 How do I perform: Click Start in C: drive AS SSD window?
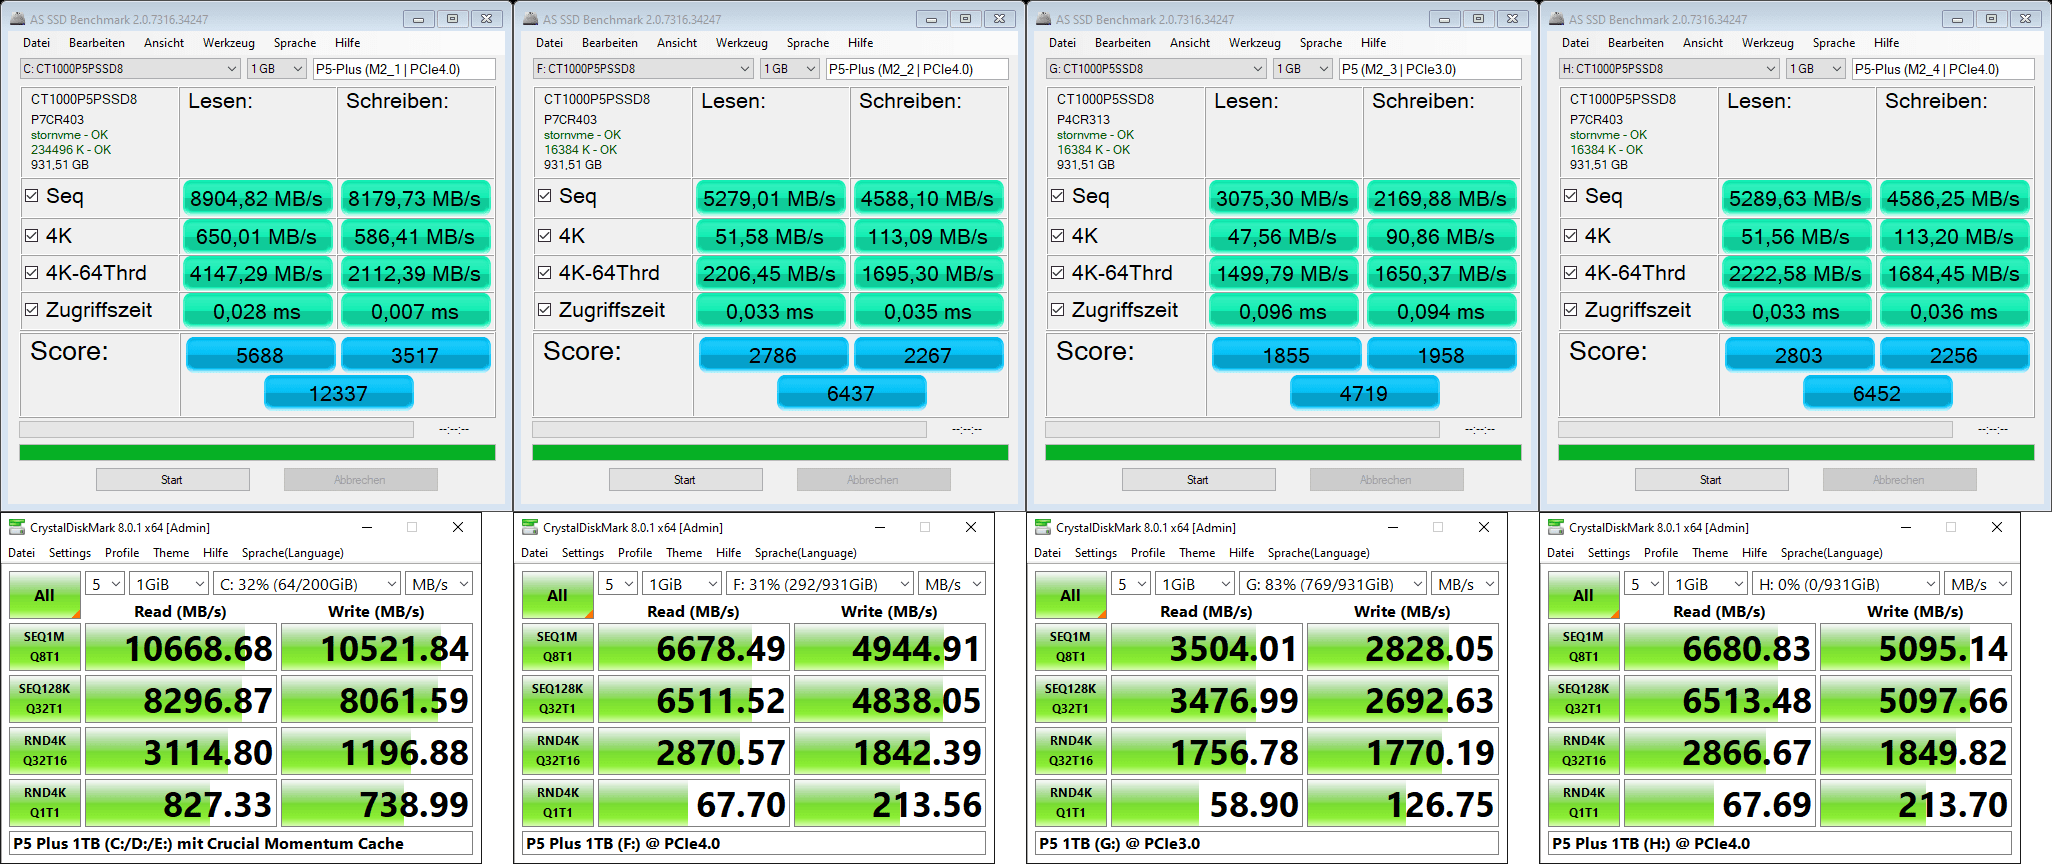point(172,480)
